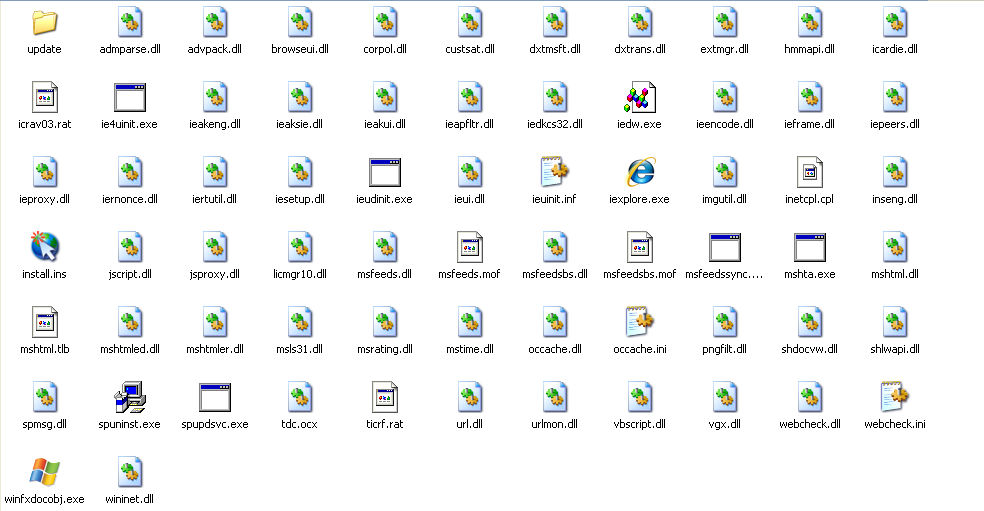
Task: Select the winfxdocobj.exe Windows flag icon
Action: [x=45, y=472]
